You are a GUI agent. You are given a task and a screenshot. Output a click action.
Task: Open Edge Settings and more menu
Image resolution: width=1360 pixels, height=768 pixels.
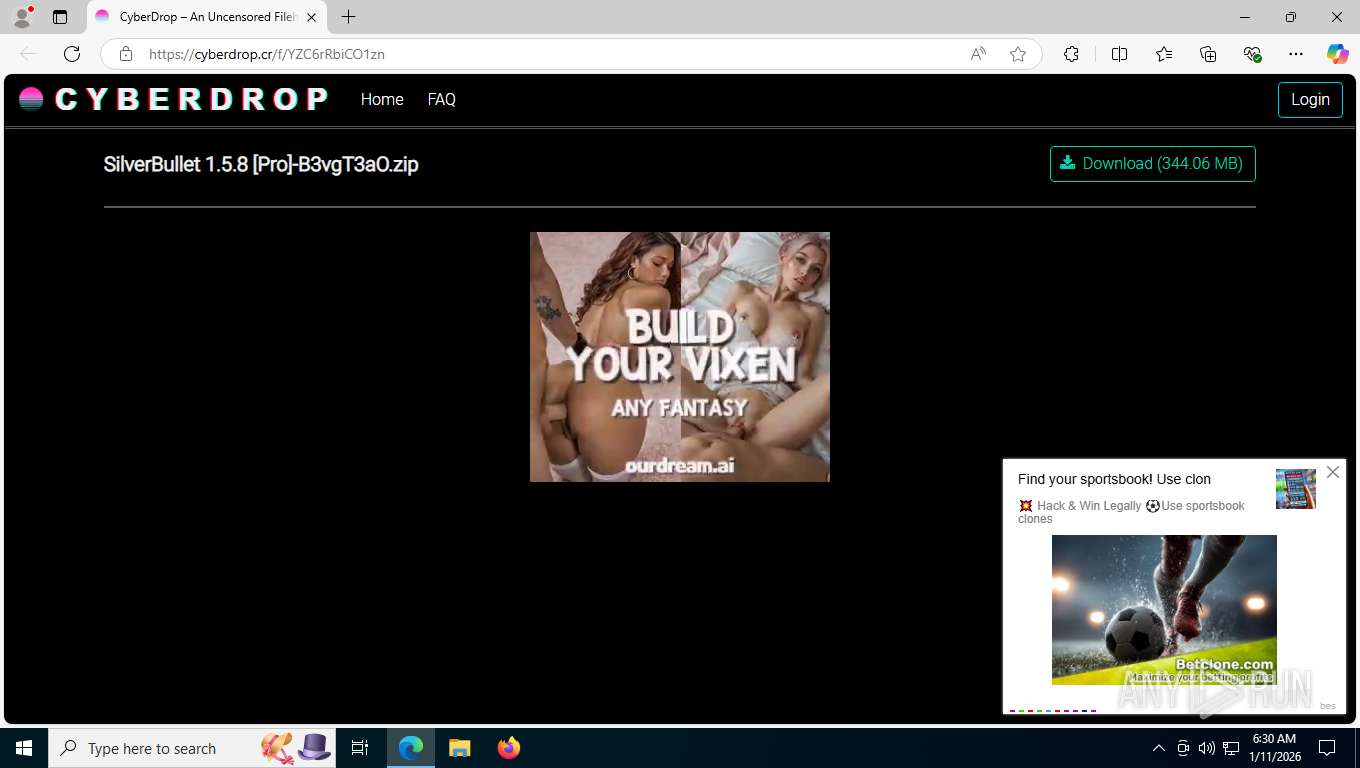[1296, 54]
